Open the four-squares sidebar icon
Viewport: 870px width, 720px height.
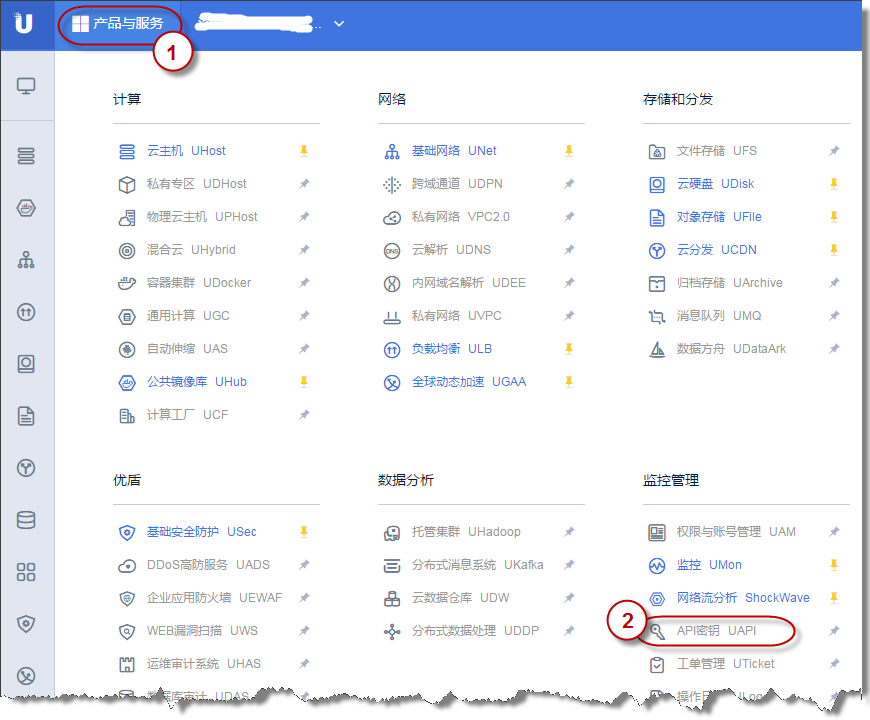coord(26,572)
